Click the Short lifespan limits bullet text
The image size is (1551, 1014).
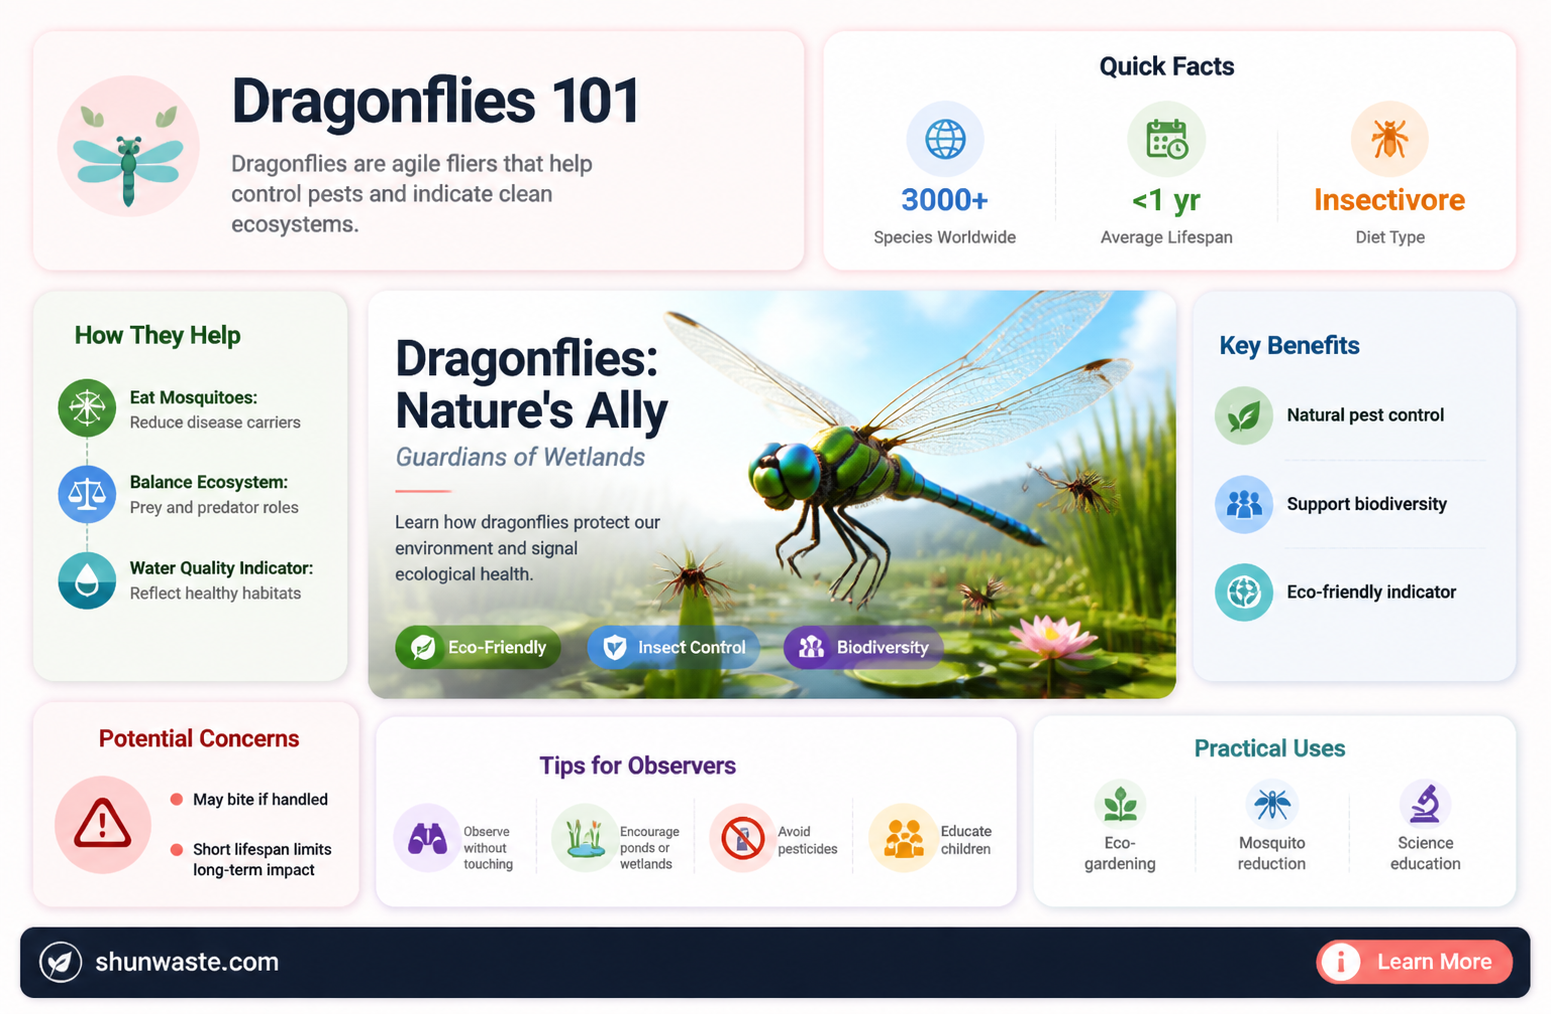pos(262,859)
